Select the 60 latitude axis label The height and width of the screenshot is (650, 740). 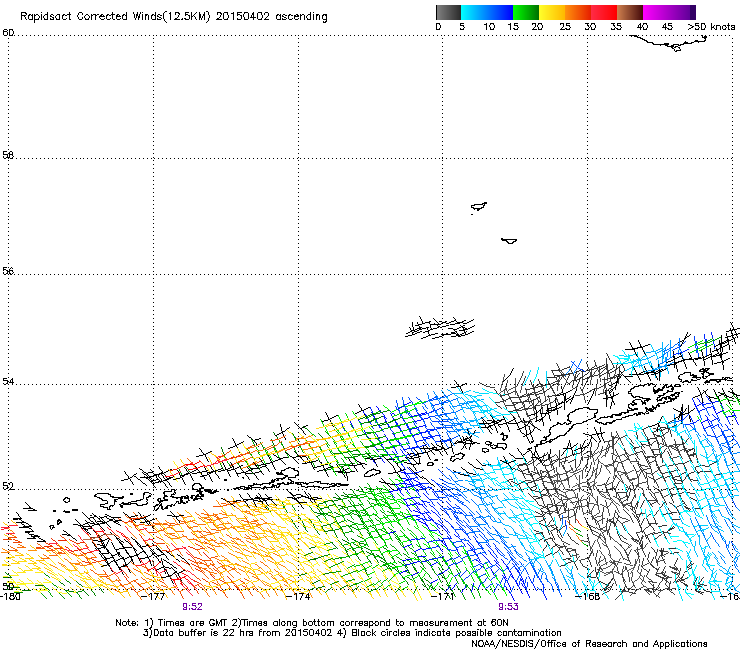[8, 33]
